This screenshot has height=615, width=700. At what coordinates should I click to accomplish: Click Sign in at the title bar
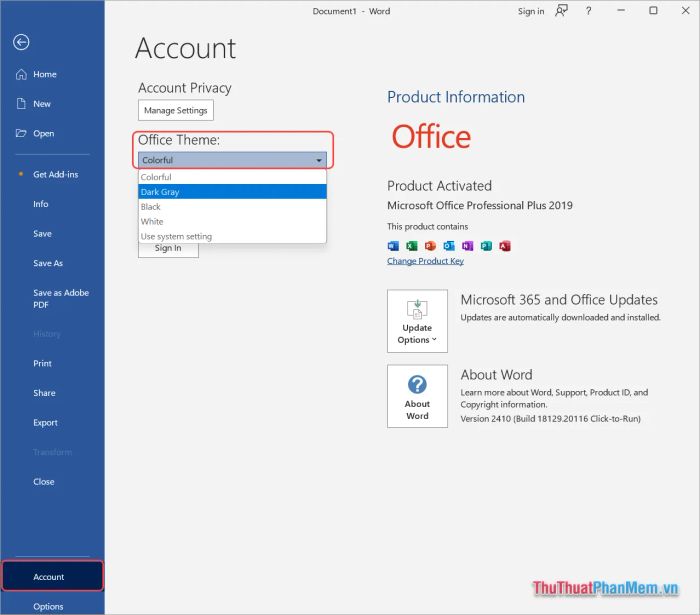coord(531,11)
